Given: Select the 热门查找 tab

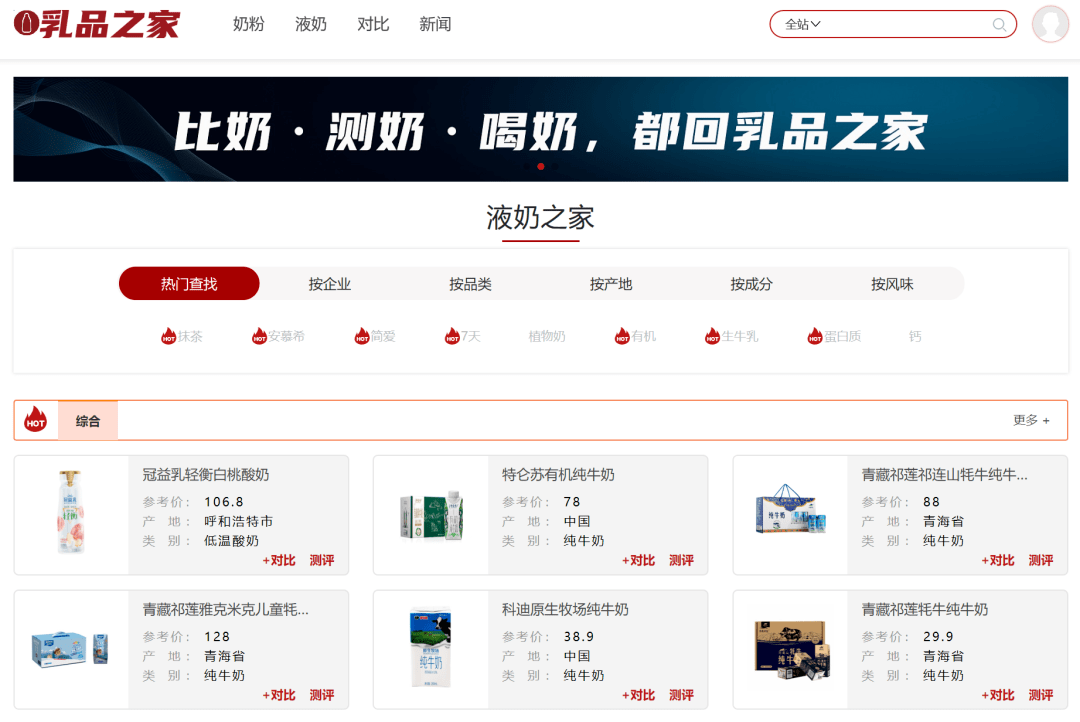Looking at the screenshot, I should 189,283.
